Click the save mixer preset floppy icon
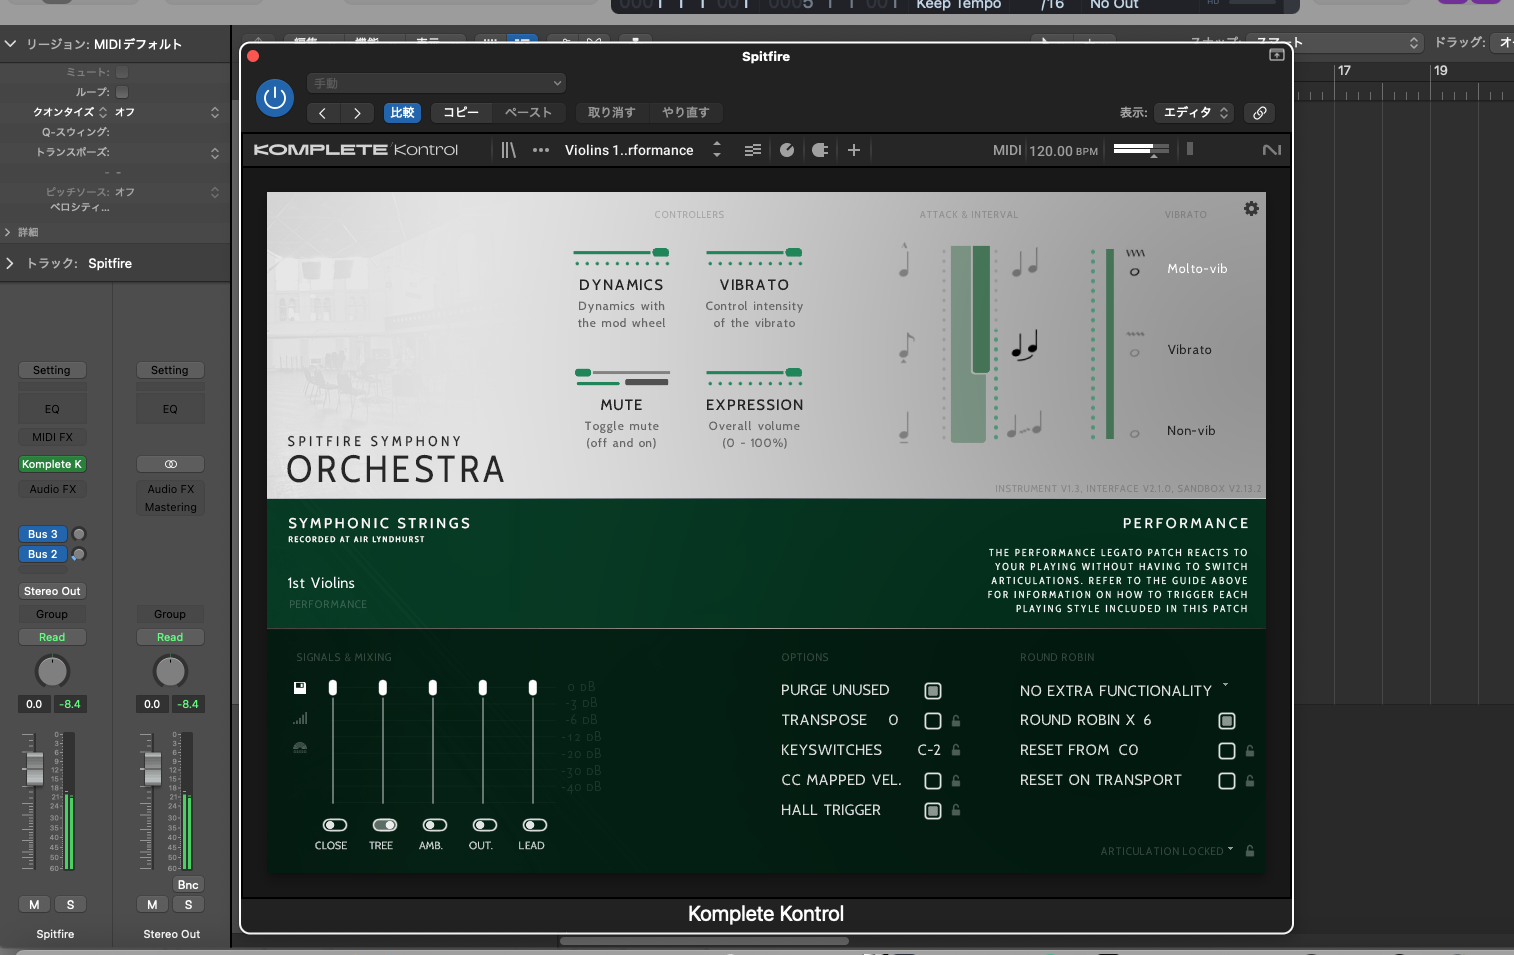Viewport: 1514px width, 955px height. (x=300, y=688)
